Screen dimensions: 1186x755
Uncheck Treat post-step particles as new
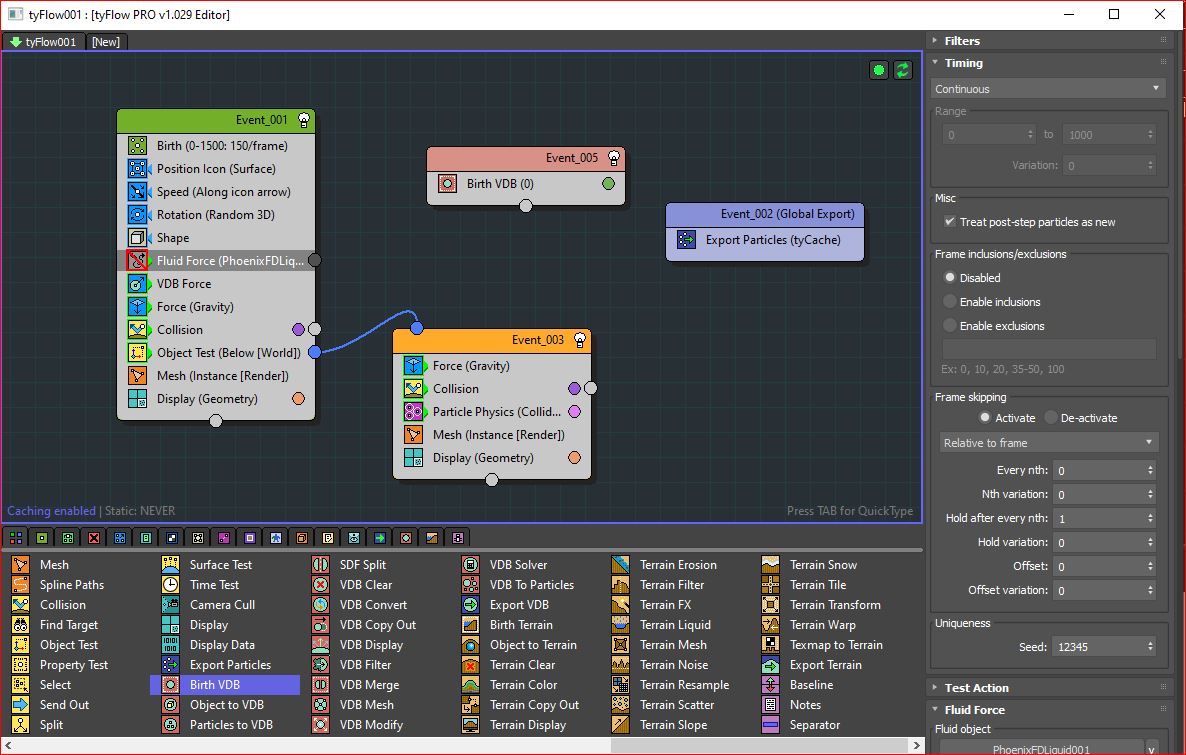pos(950,222)
